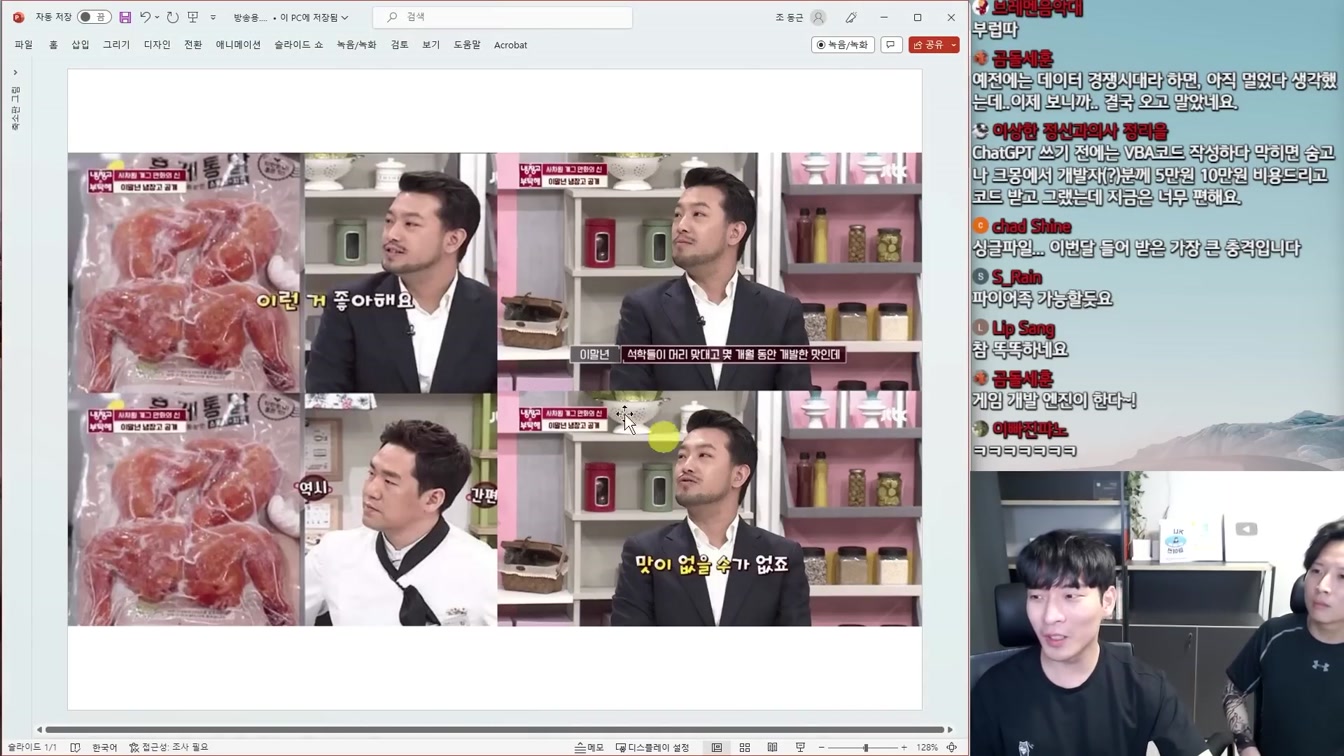Switch to the 삽입 ribbon tab
Screen dimensions: 1344x756
tap(80, 45)
